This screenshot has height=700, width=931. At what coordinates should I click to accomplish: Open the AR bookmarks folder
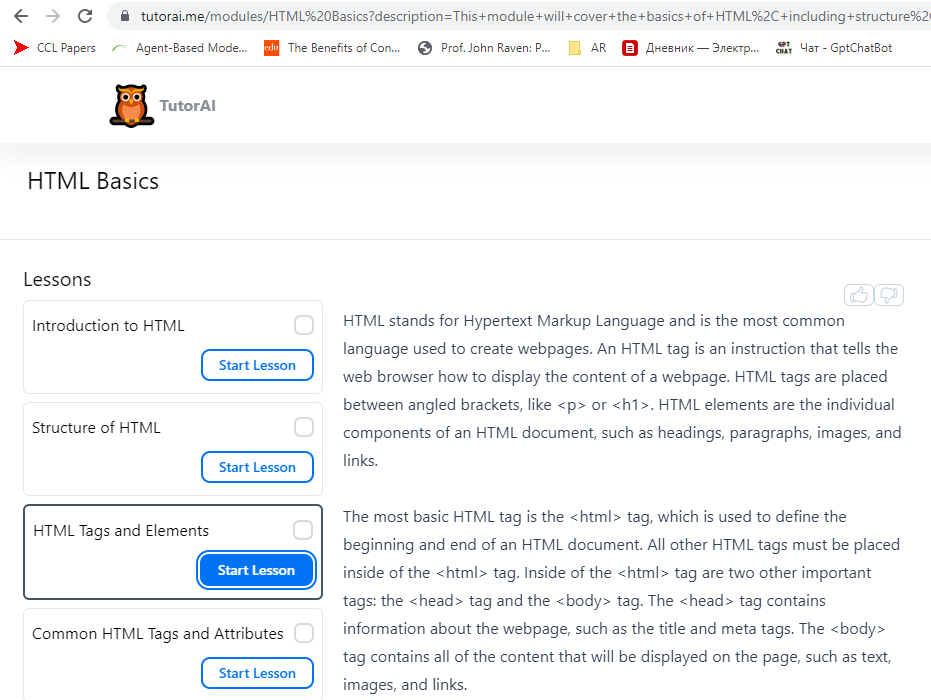[587, 47]
